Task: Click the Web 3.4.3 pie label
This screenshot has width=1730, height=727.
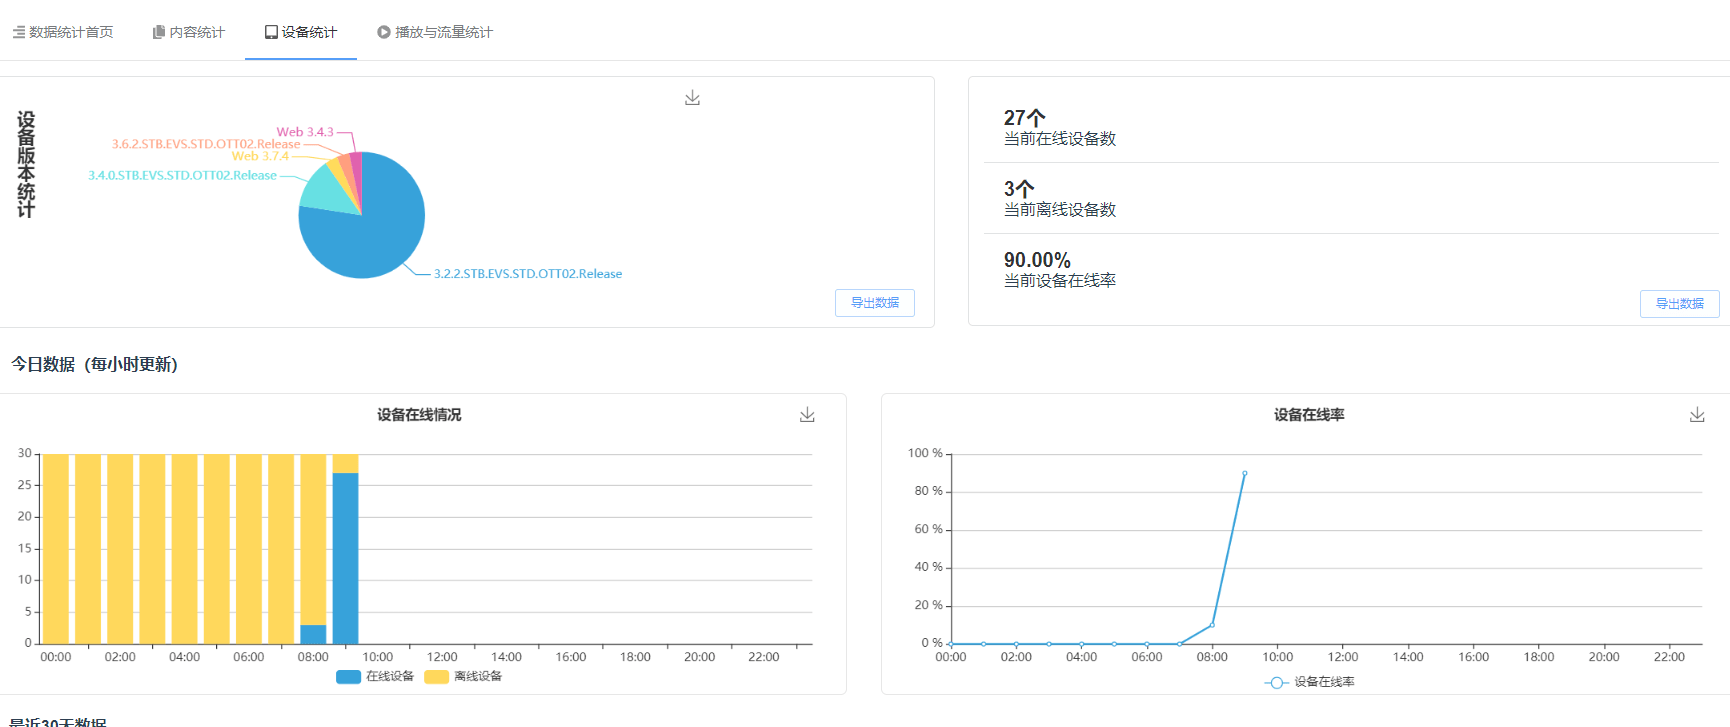Action: pyautogui.click(x=305, y=132)
